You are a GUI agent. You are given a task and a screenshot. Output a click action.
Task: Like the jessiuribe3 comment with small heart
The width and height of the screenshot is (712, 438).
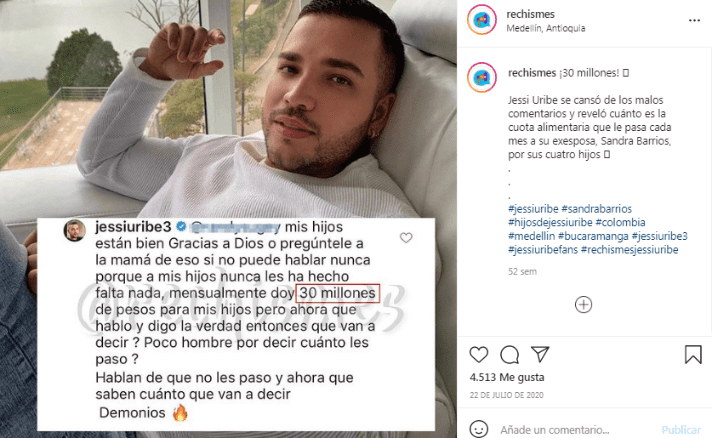click(x=406, y=237)
